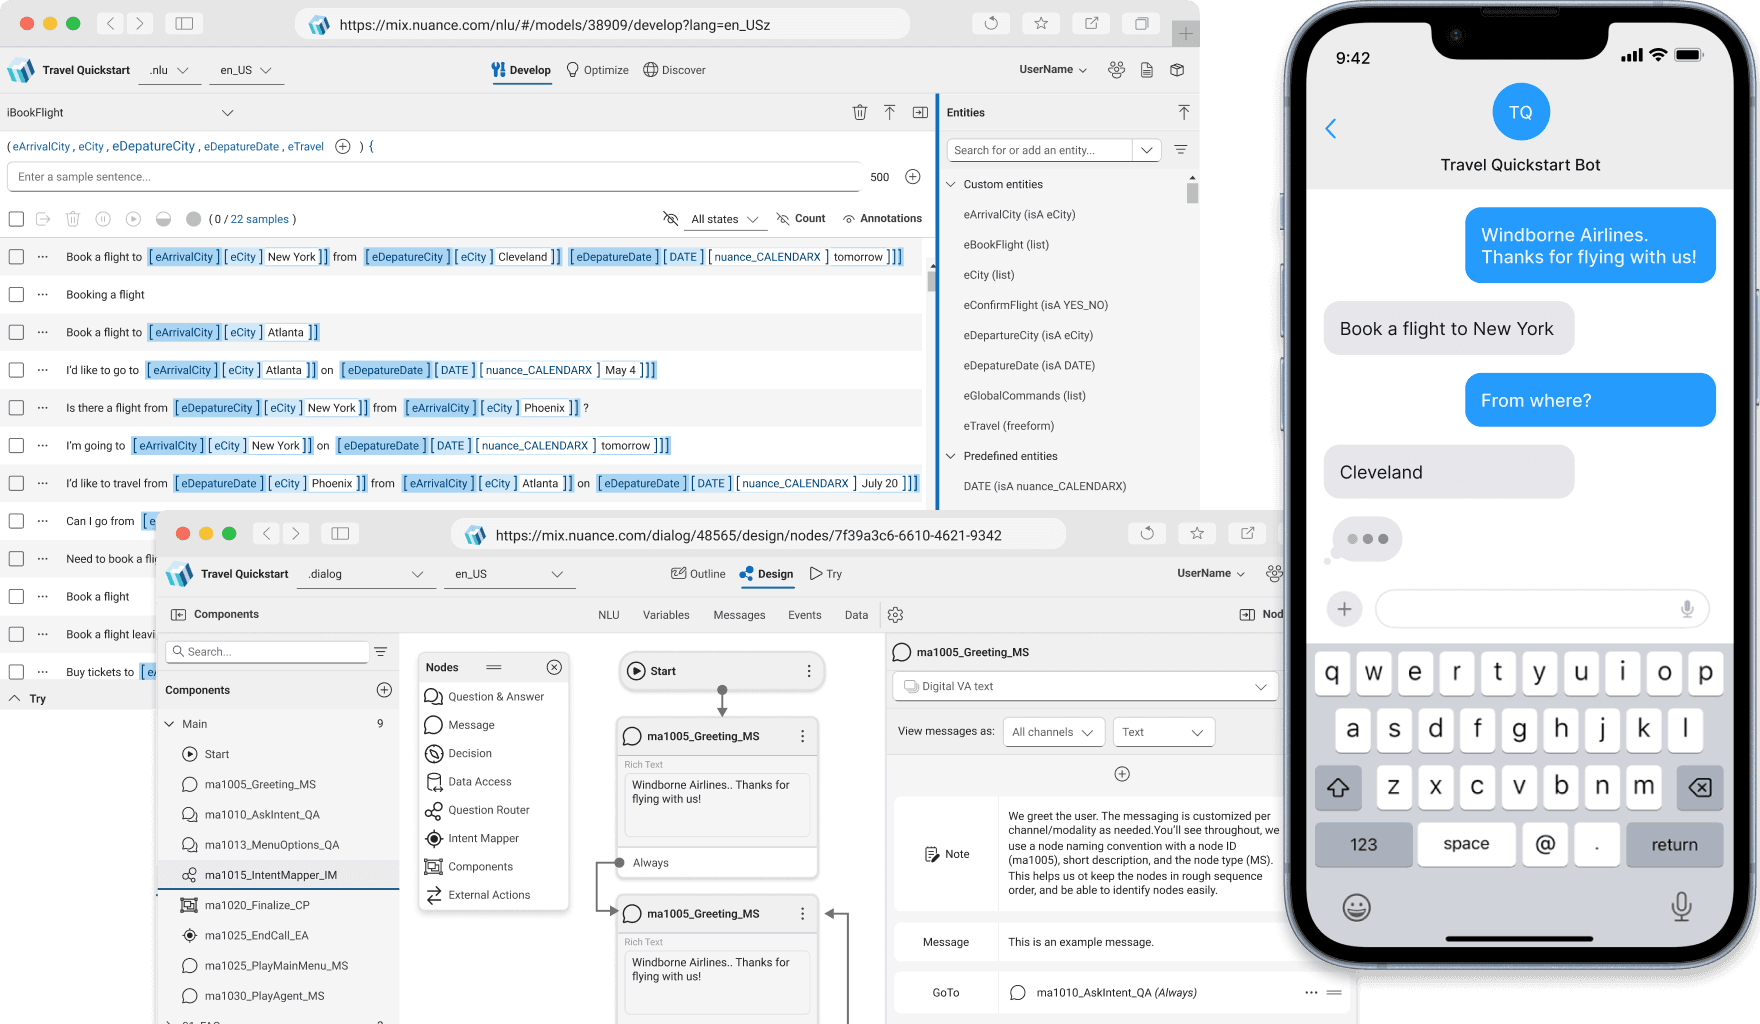Select the External Actions node type
The width and height of the screenshot is (1760, 1024).
click(x=477, y=895)
